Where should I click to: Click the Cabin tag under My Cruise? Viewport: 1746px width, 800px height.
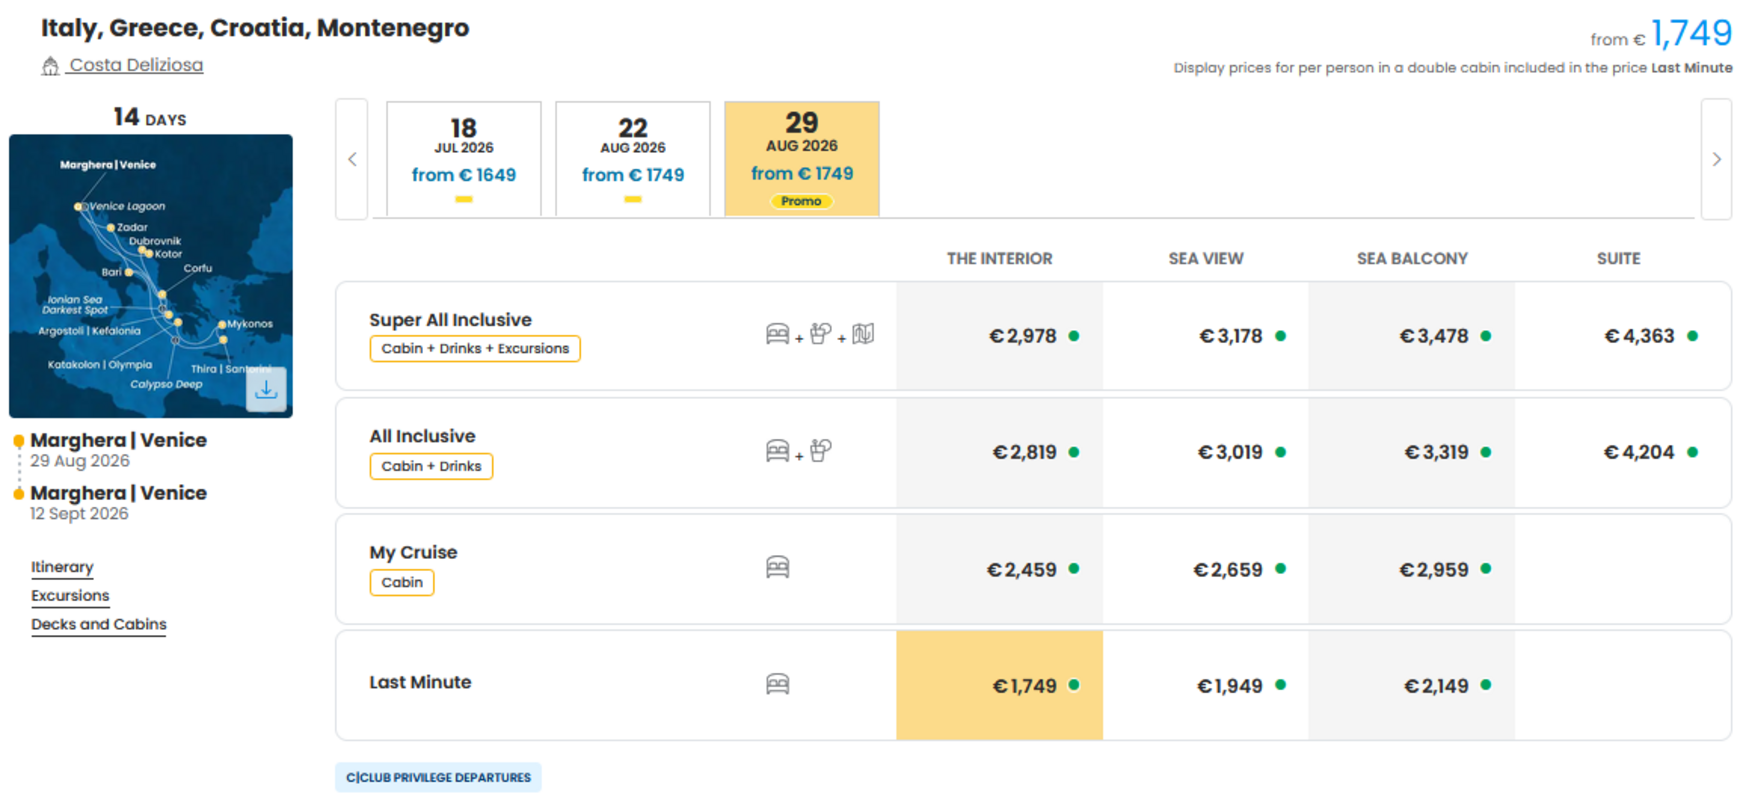pos(402,582)
